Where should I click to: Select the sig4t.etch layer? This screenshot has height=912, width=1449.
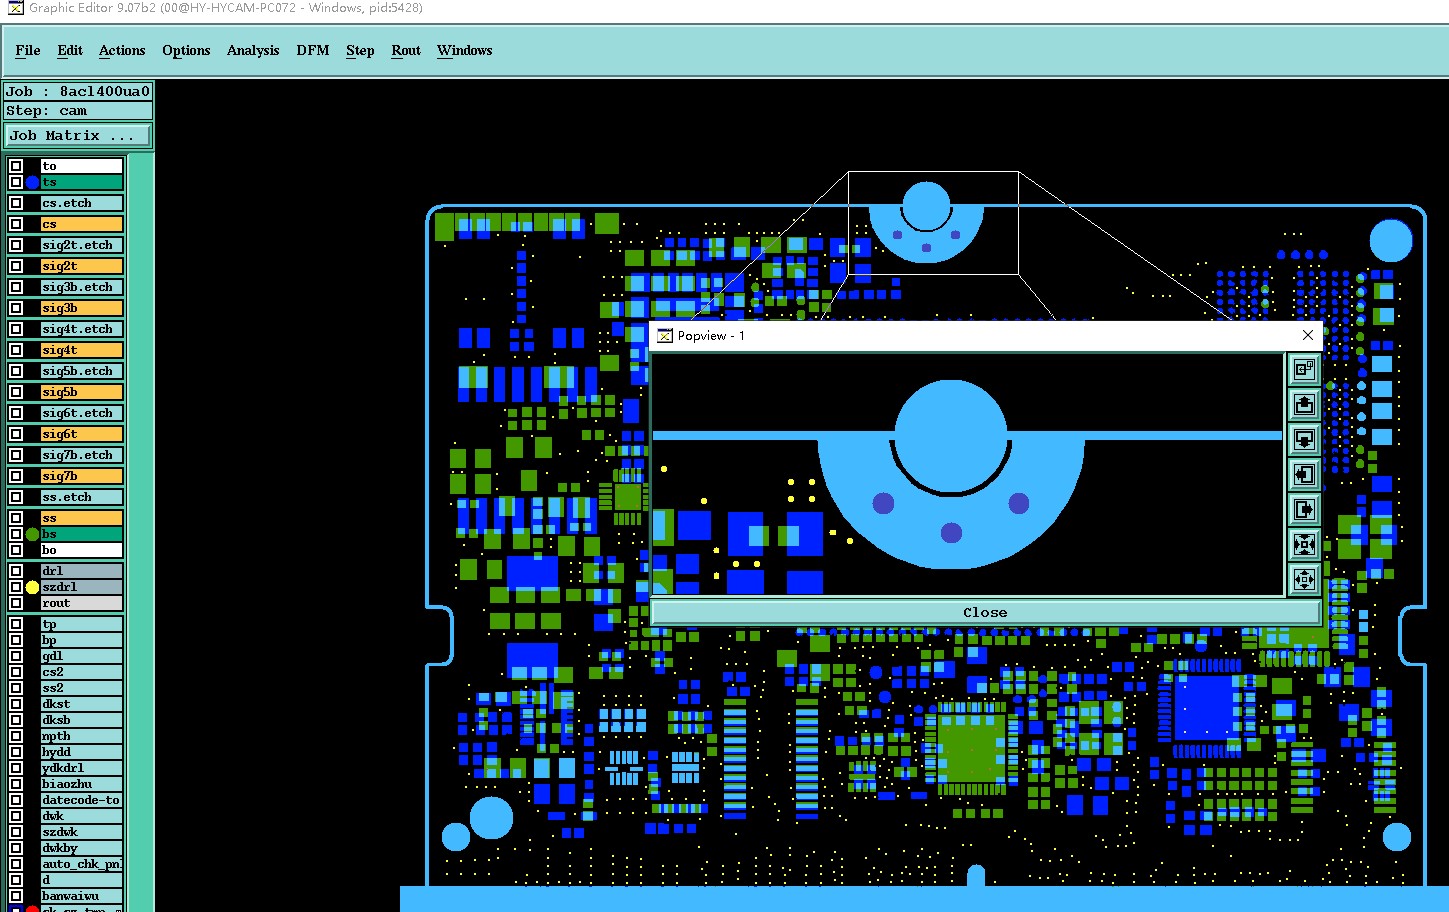tap(82, 329)
